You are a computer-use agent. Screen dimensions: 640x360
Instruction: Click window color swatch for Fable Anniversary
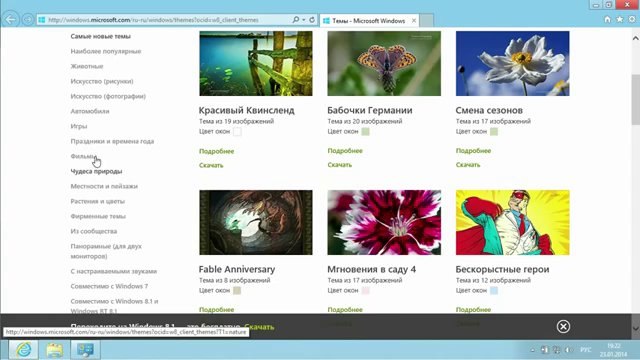point(237,290)
